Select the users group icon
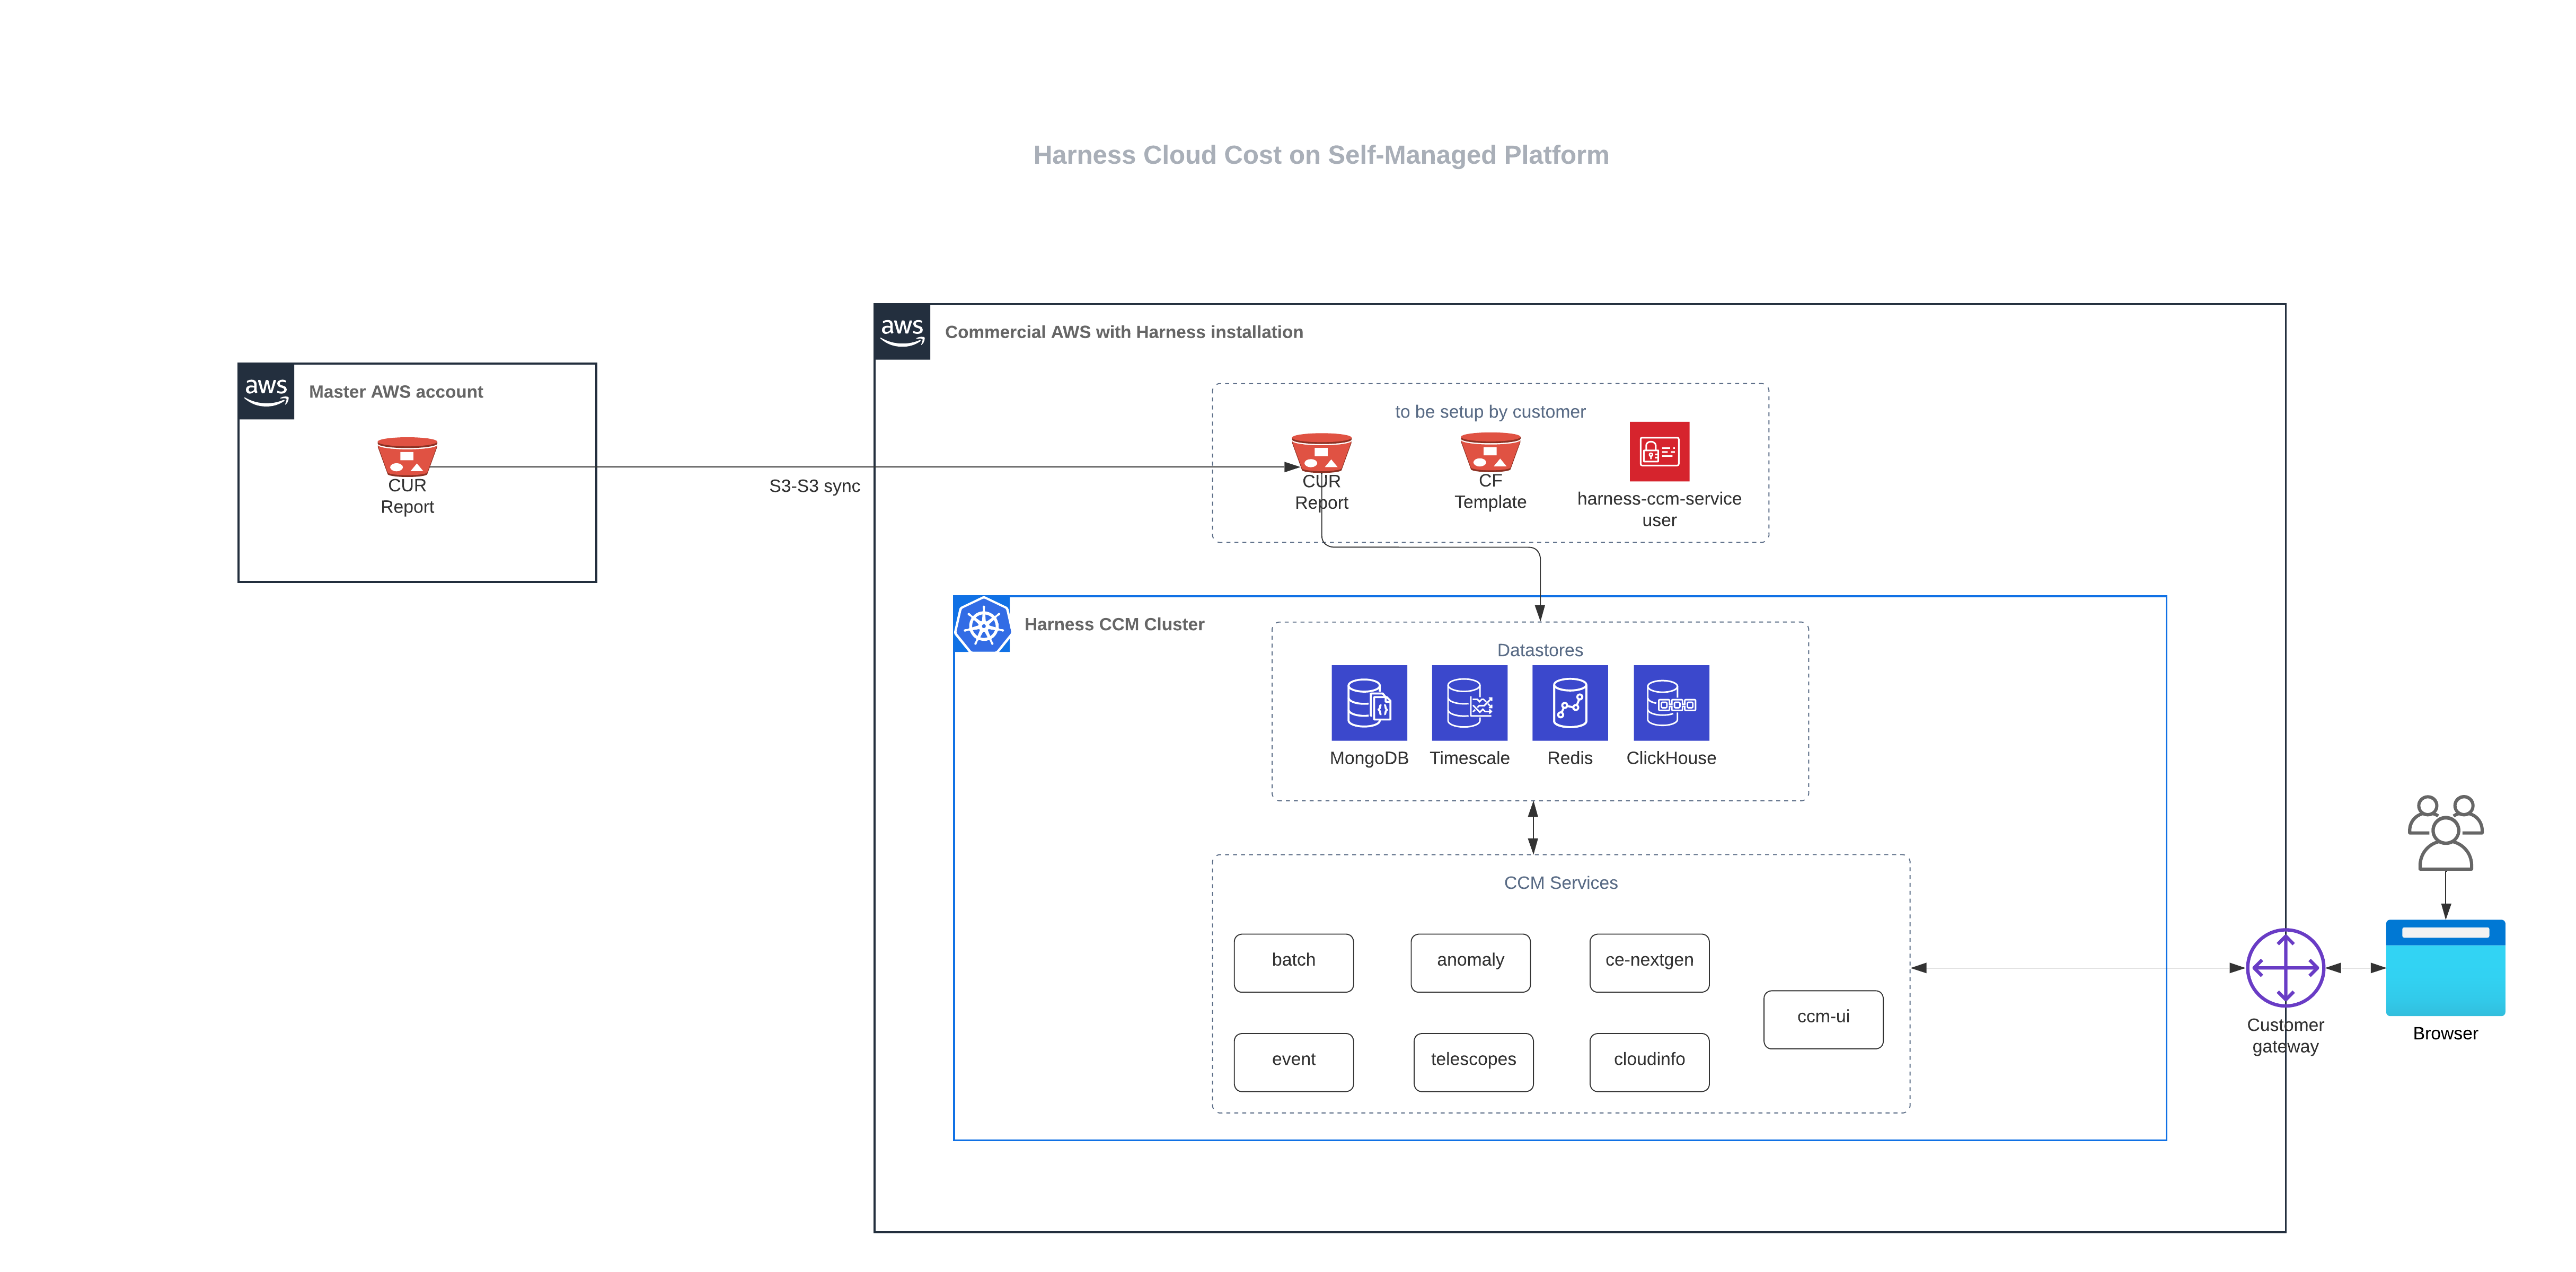The image size is (2576, 1272). tap(2445, 832)
